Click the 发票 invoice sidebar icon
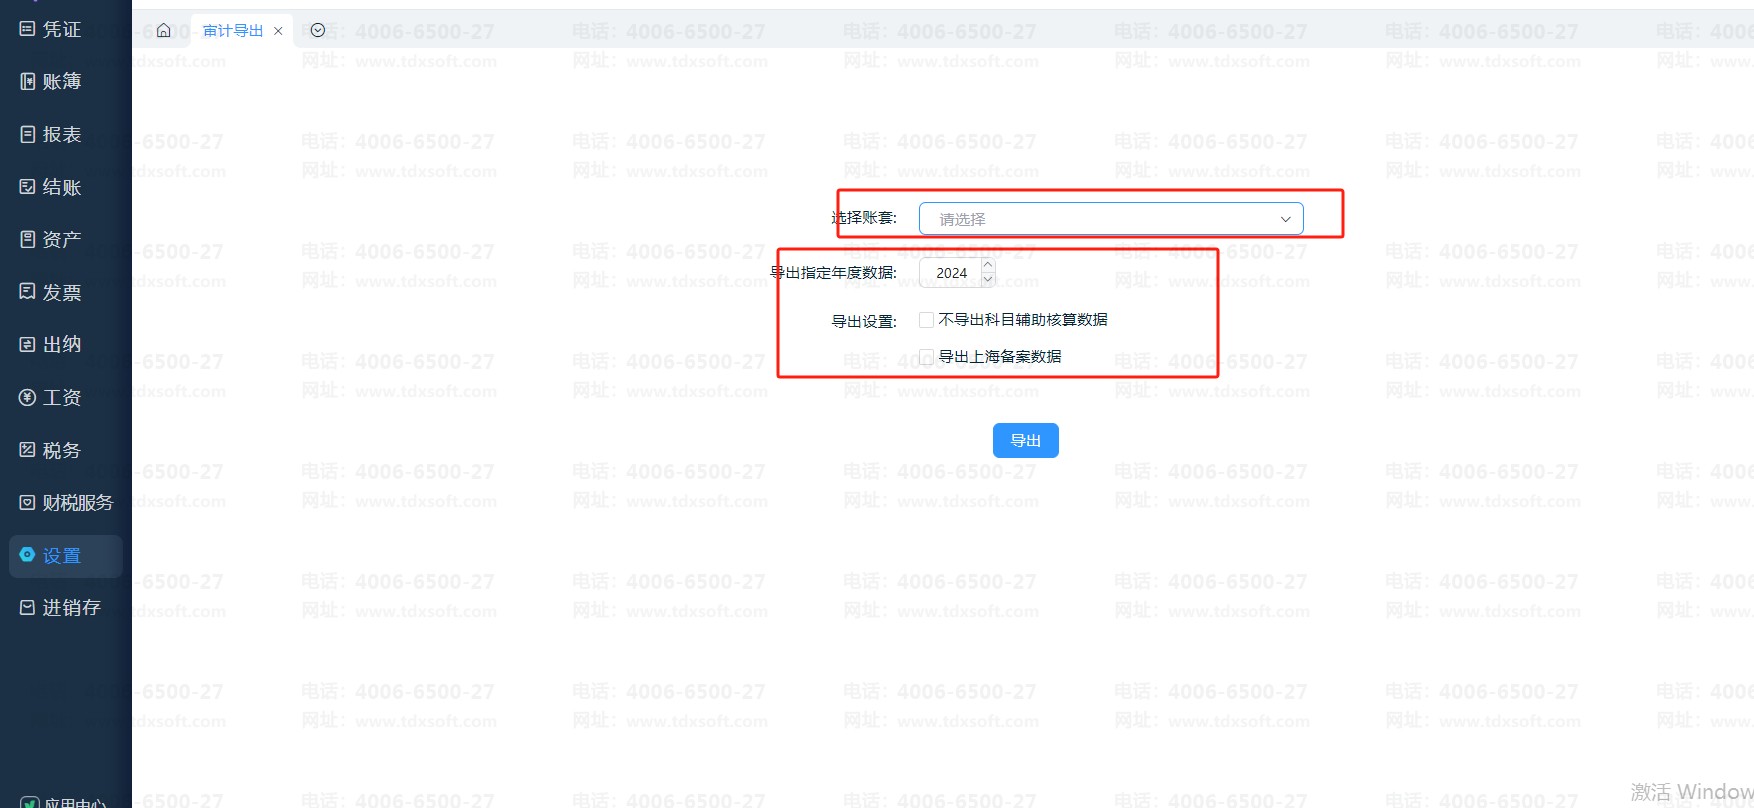The image size is (1754, 808). pos(28,292)
